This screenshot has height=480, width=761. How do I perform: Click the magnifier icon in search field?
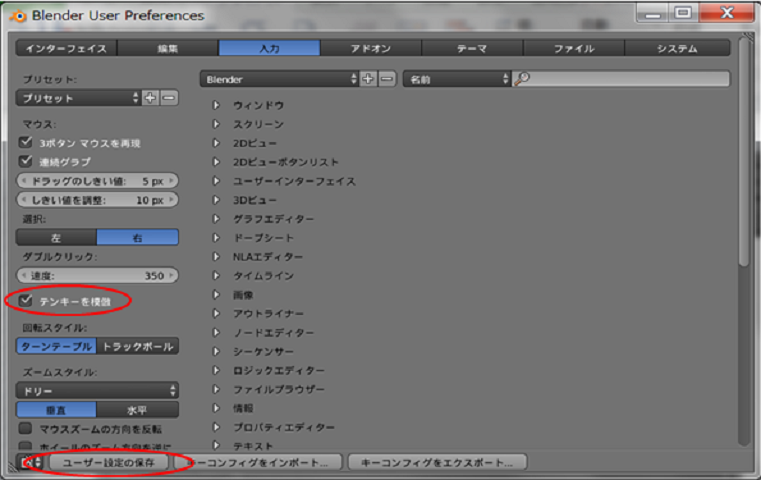521,78
